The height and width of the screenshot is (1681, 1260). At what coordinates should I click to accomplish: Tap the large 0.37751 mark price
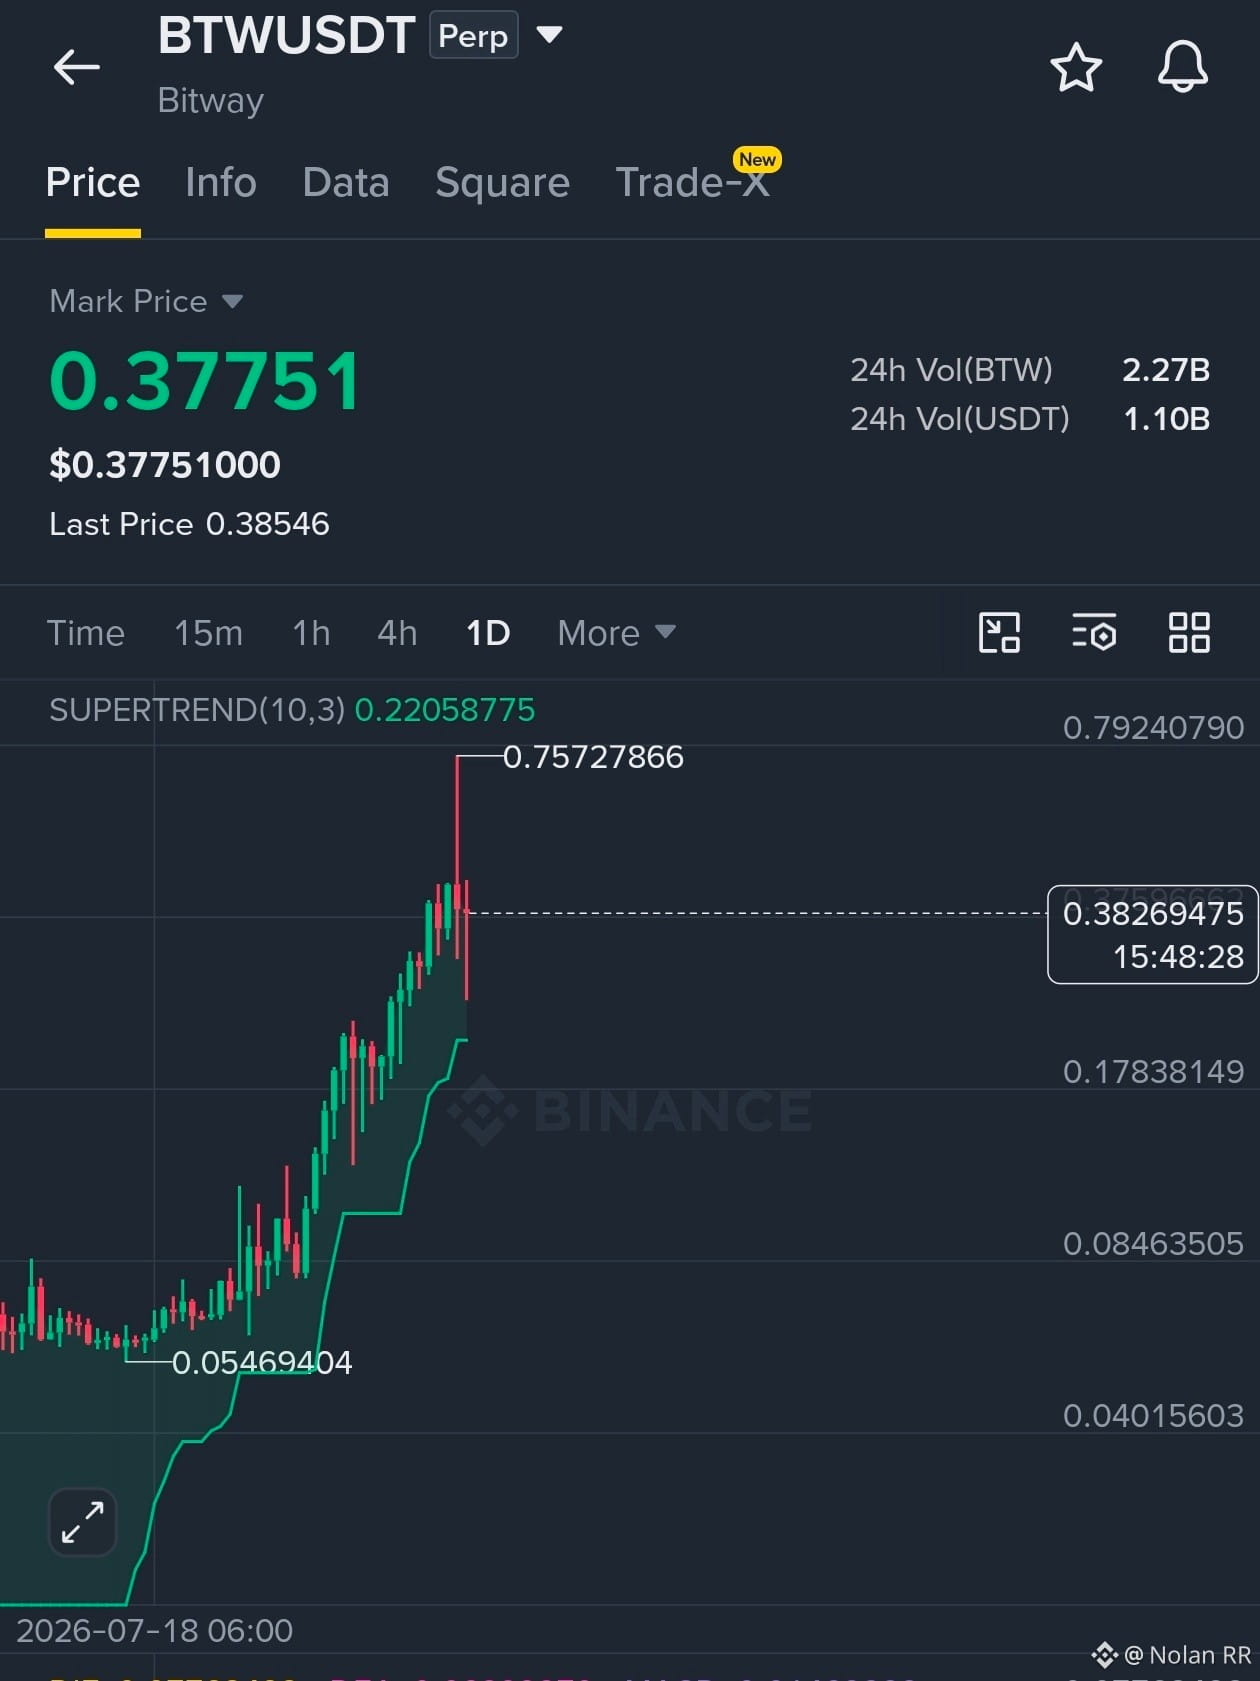tap(205, 381)
